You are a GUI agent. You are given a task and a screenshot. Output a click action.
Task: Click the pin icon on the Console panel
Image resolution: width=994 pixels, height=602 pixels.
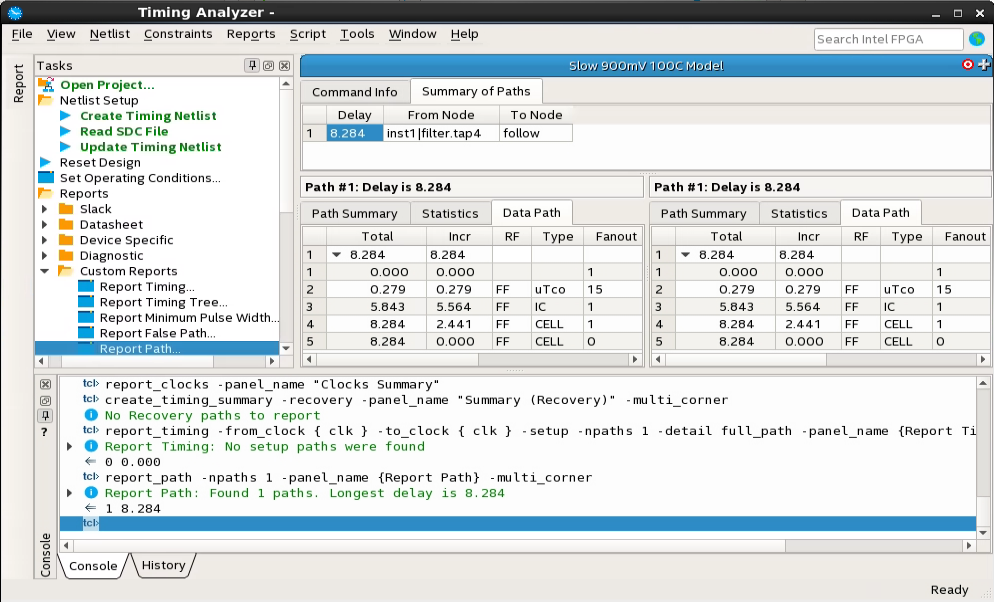pyautogui.click(x=45, y=416)
